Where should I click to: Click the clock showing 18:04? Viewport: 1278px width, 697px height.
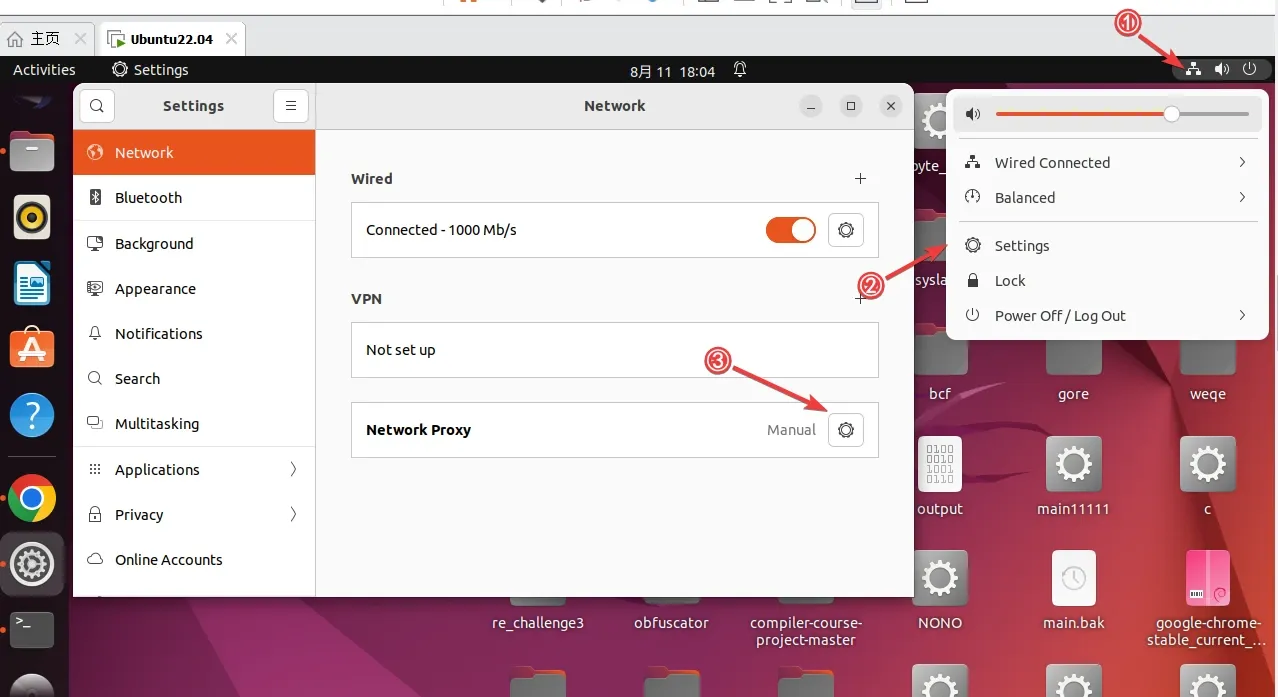(673, 71)
